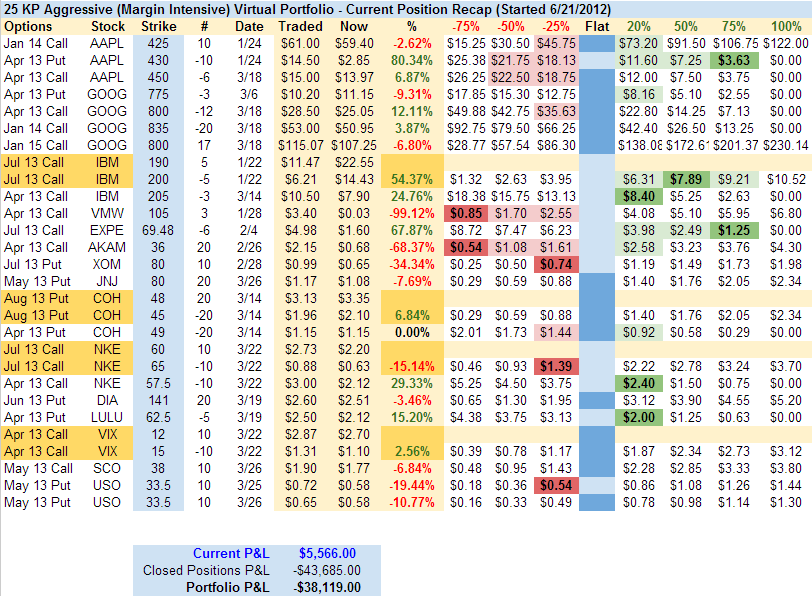Select the '100%' column header
This screenshot has height=596, width=812.
(786, 24)
